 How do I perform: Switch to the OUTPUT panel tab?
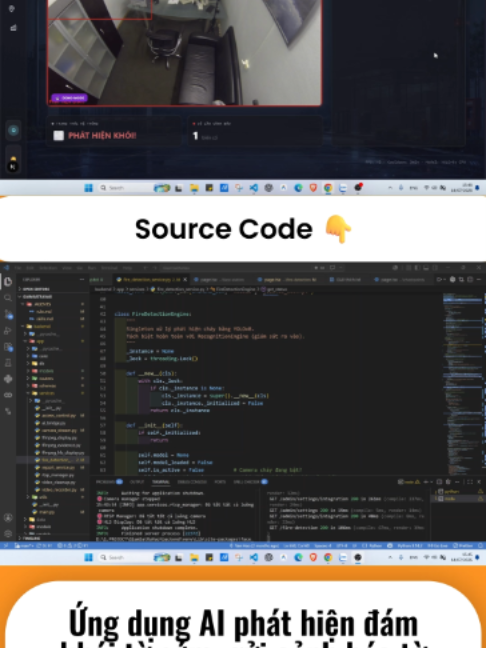click(137, 482)
